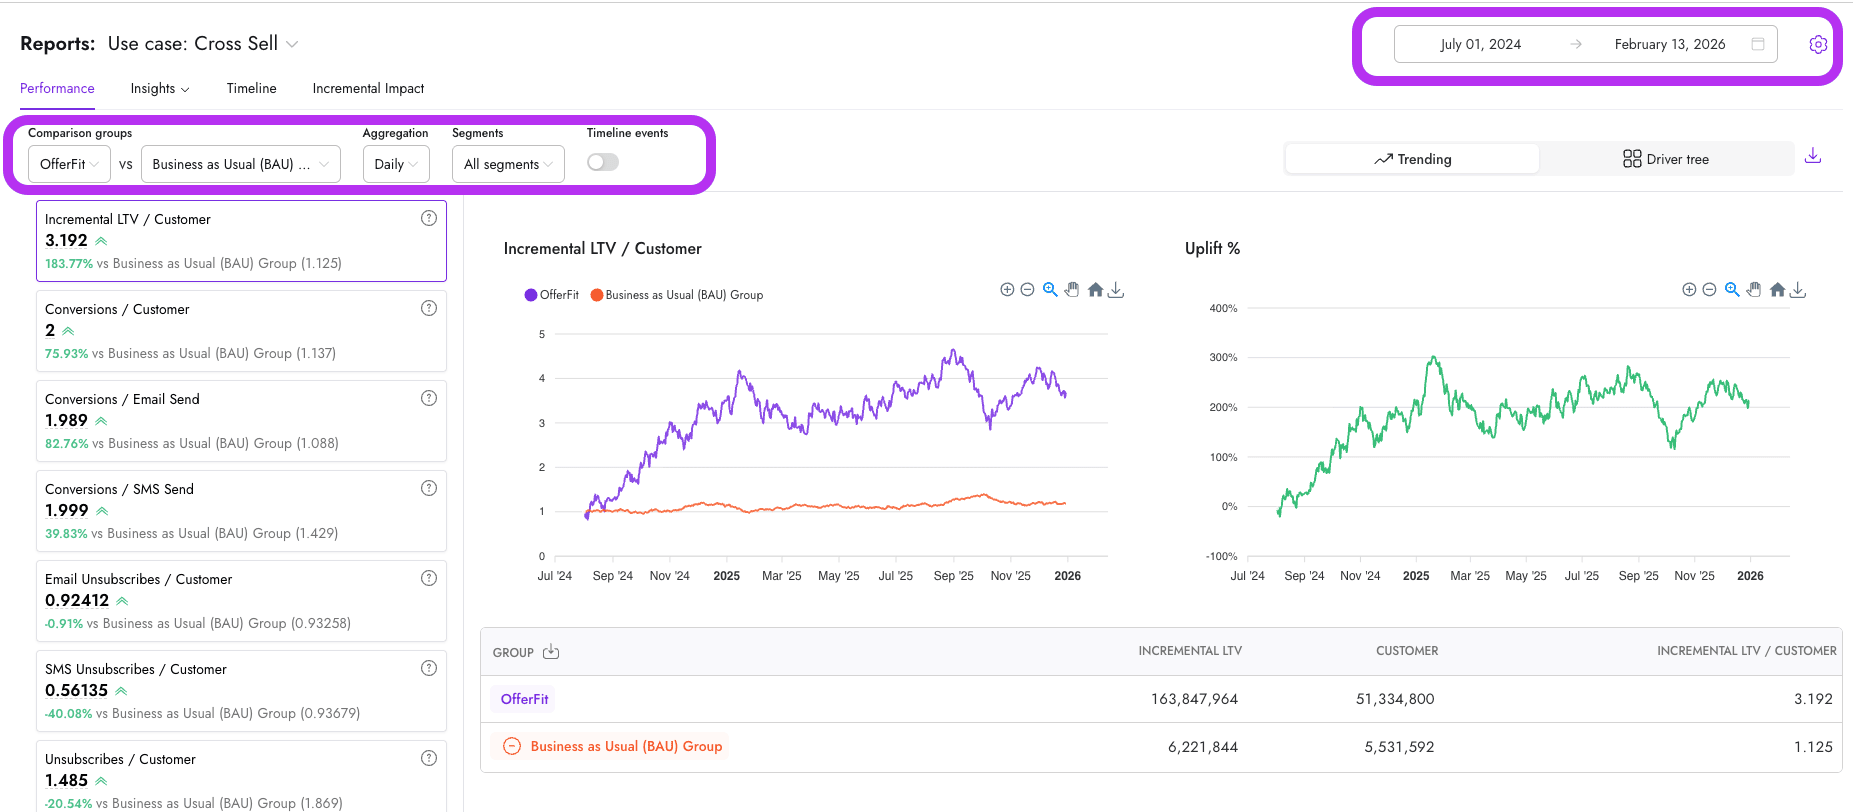Toggle OfferFit series in chart legend

[552, 295]
